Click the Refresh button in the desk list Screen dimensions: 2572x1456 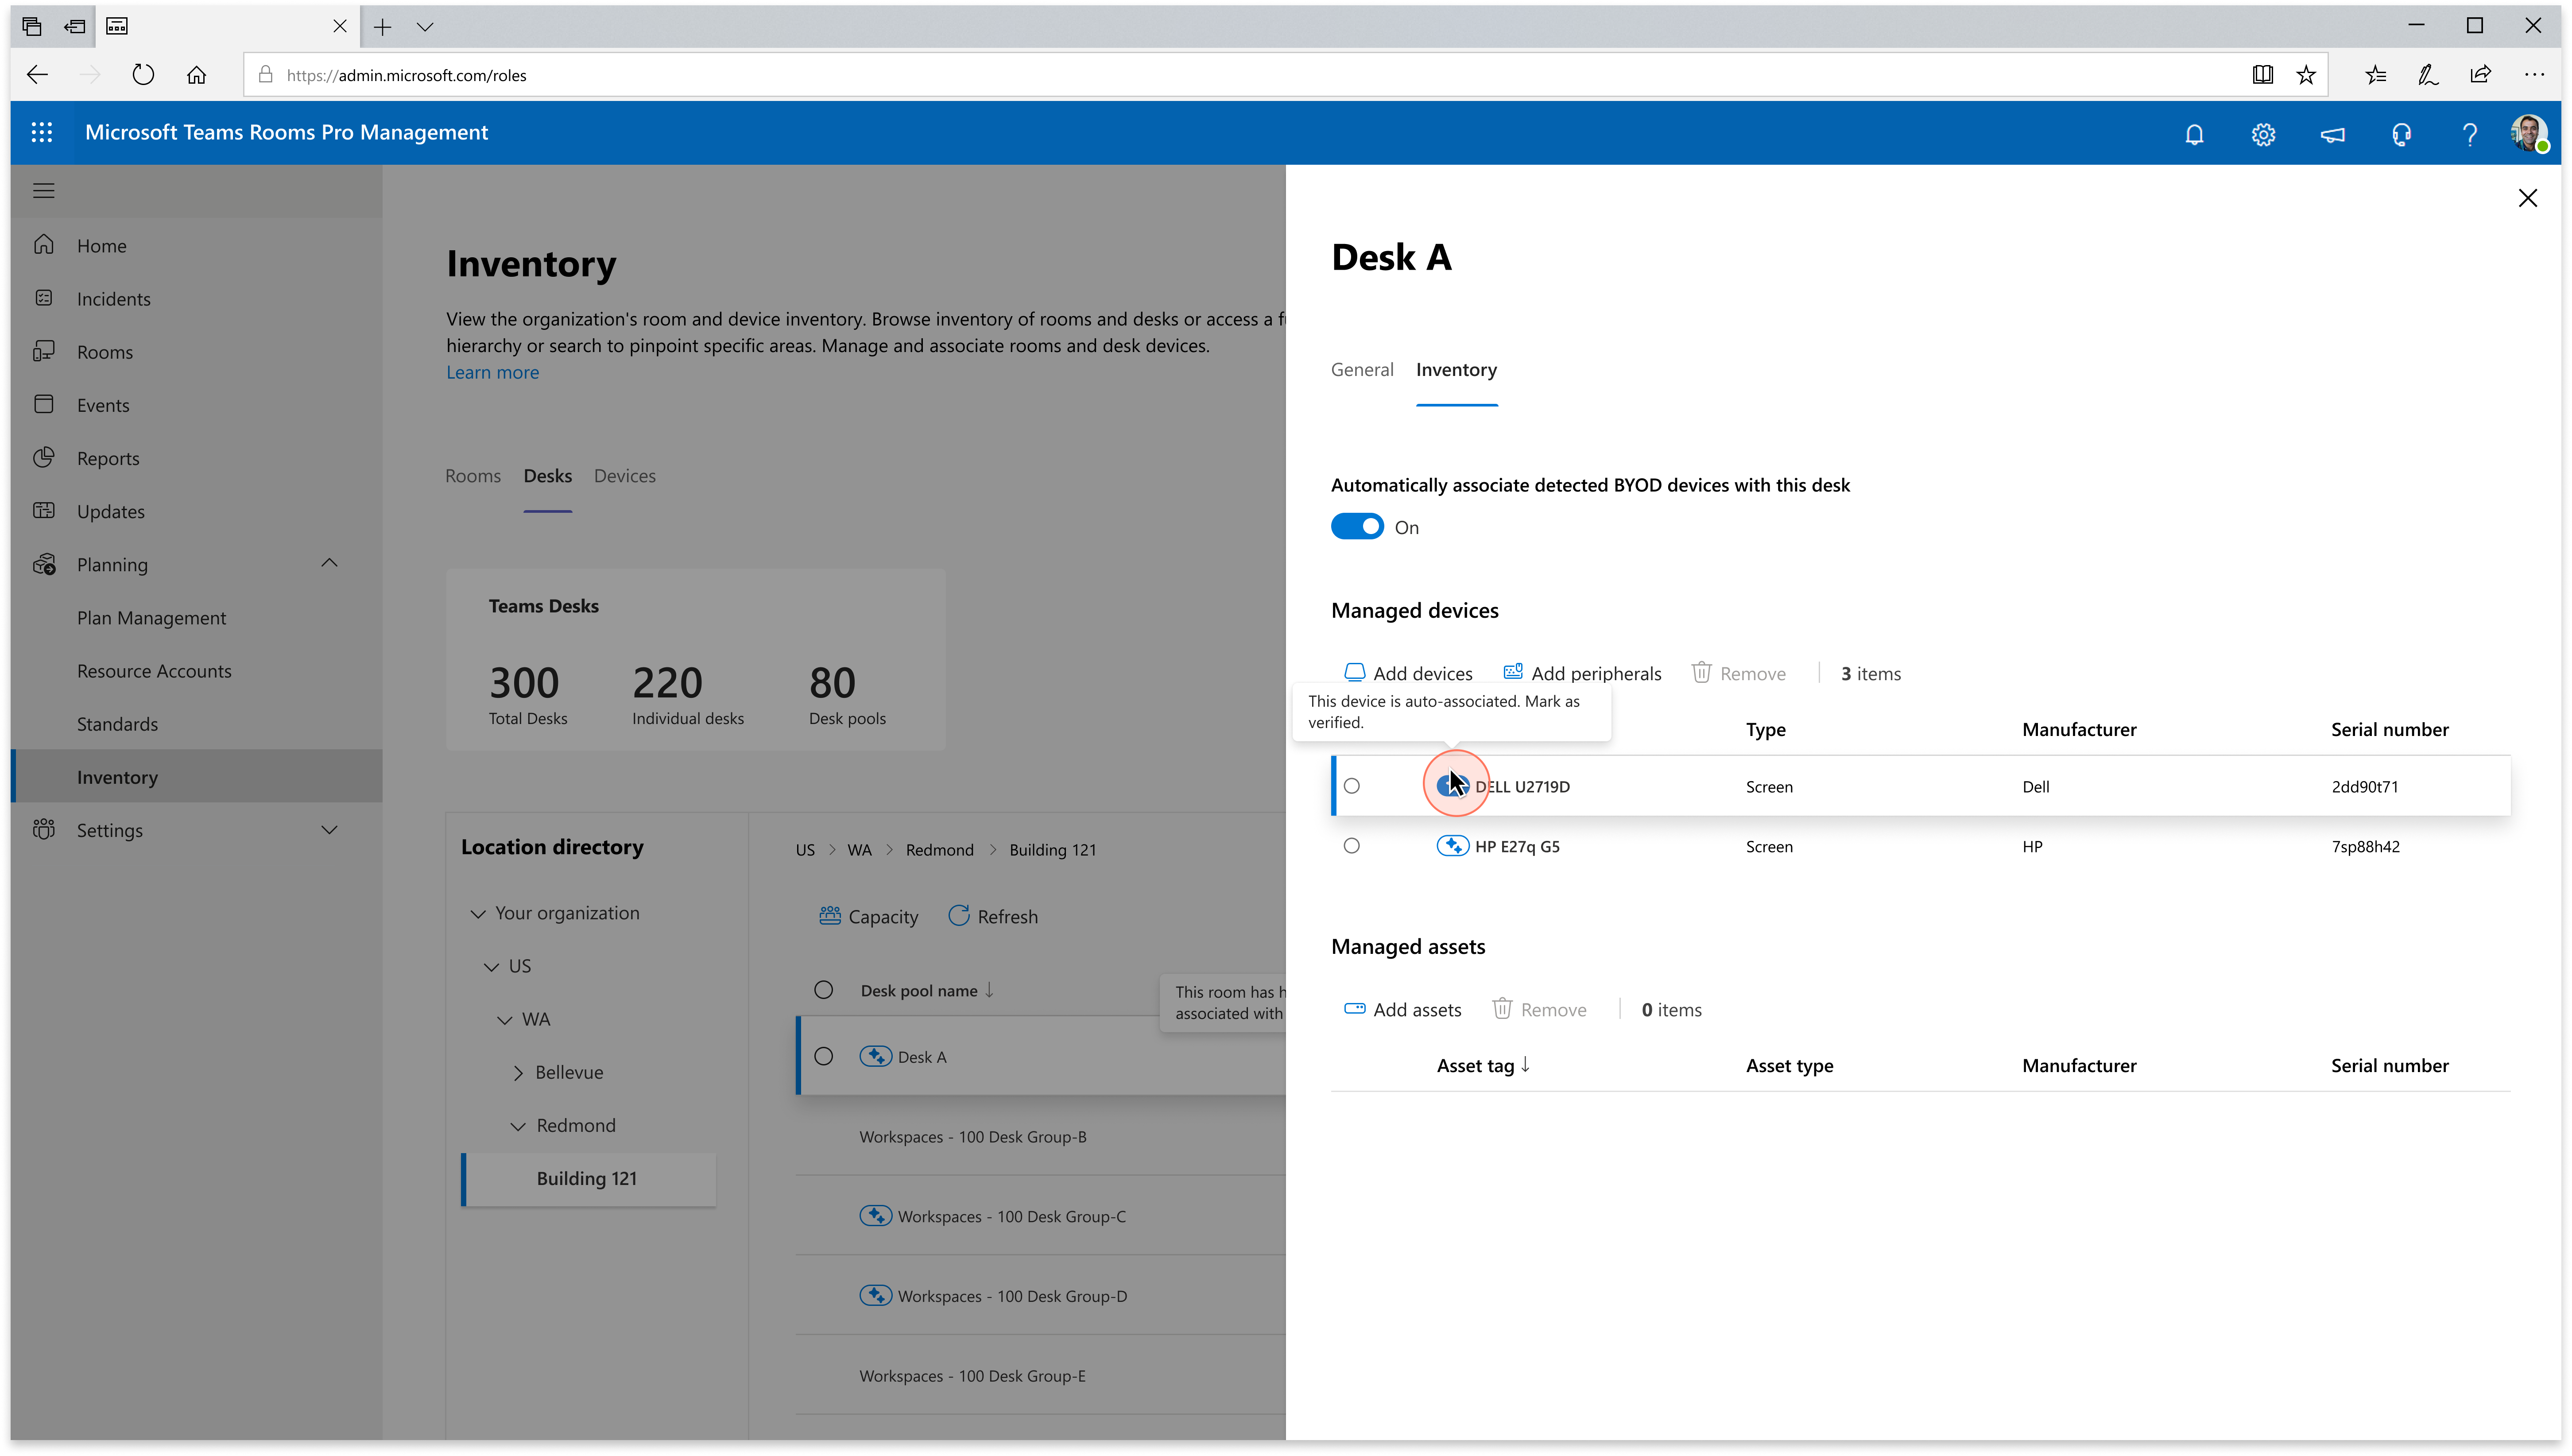point(993,916)
